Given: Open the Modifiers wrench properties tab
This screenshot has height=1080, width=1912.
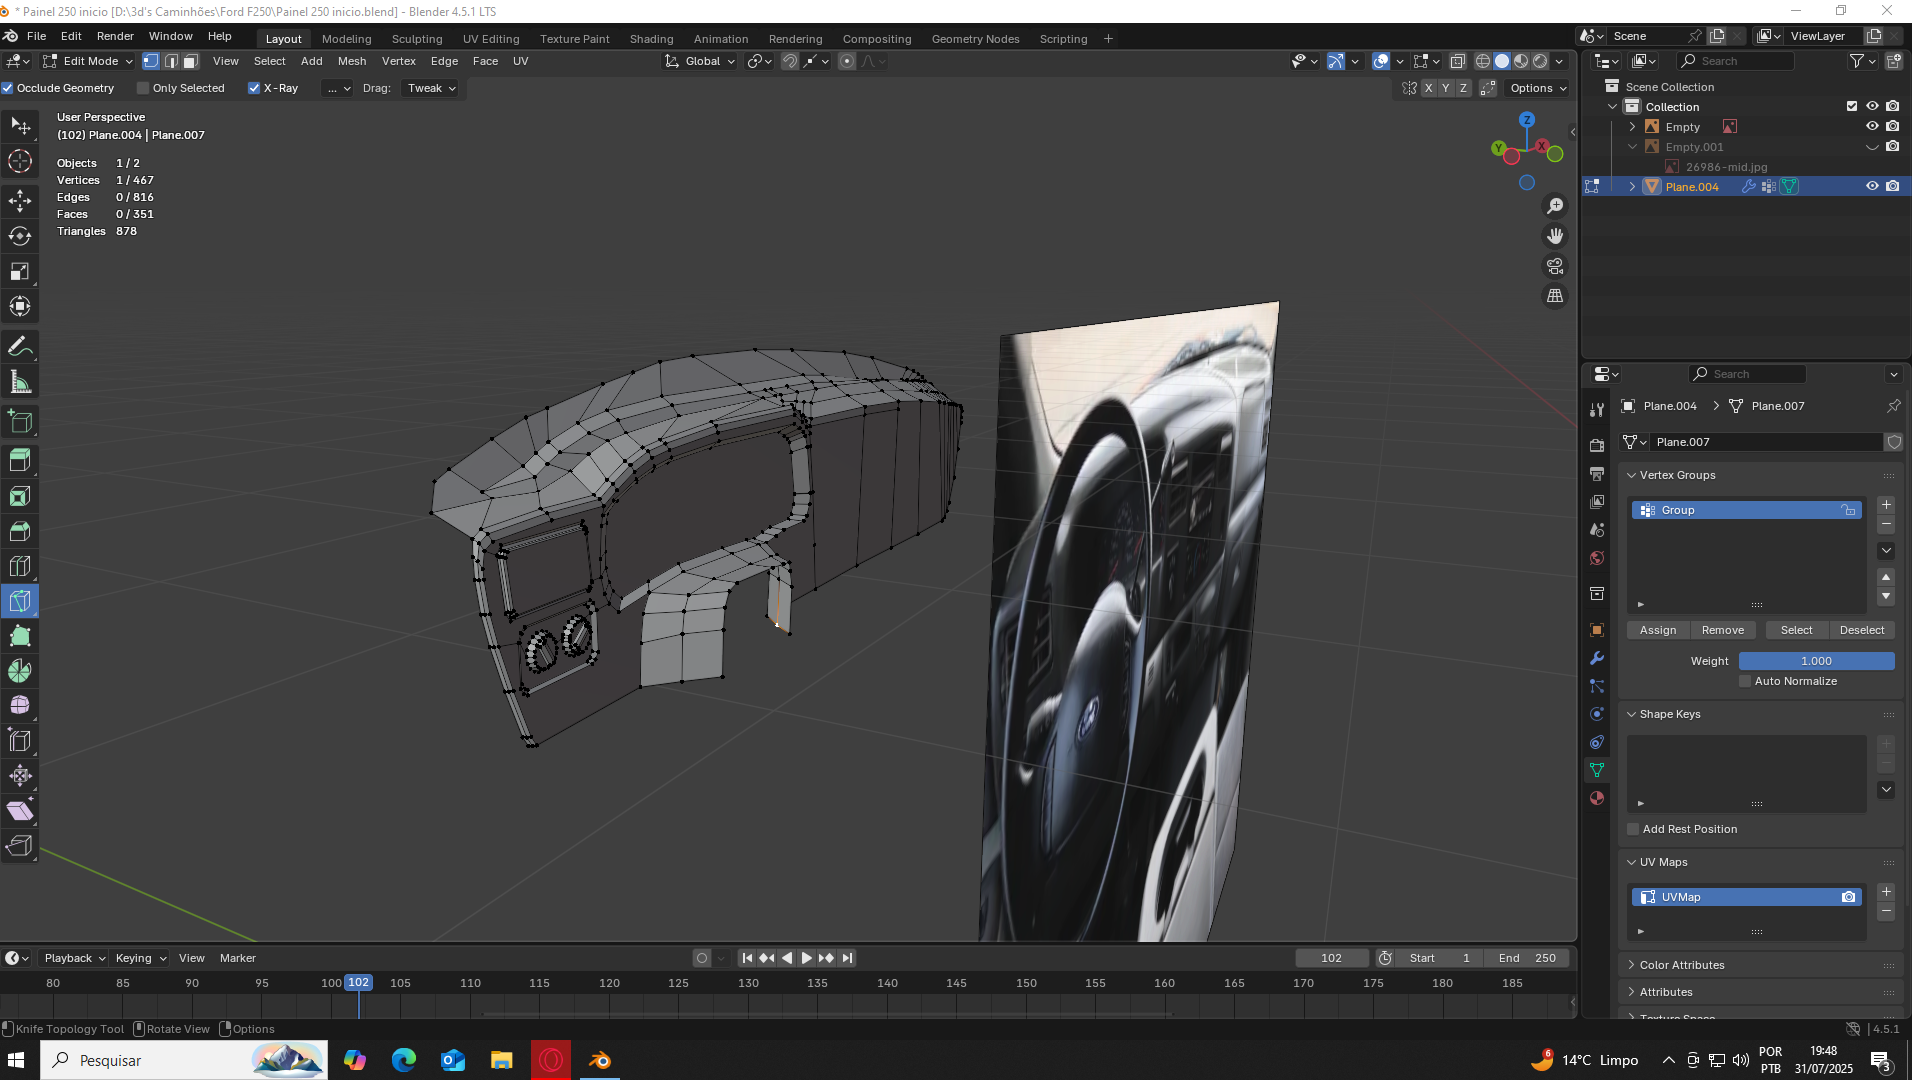Looking at the screenshot, I should pos(1597,658).
